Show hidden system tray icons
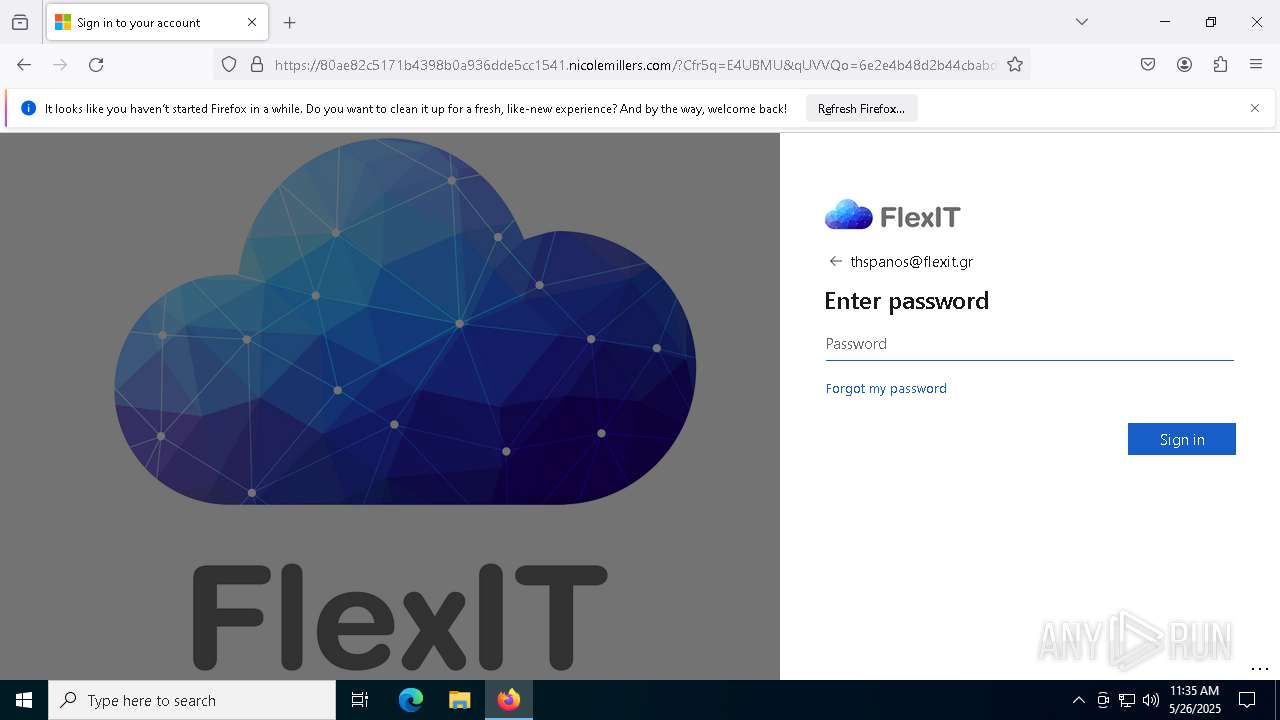 coord(1078,700)
